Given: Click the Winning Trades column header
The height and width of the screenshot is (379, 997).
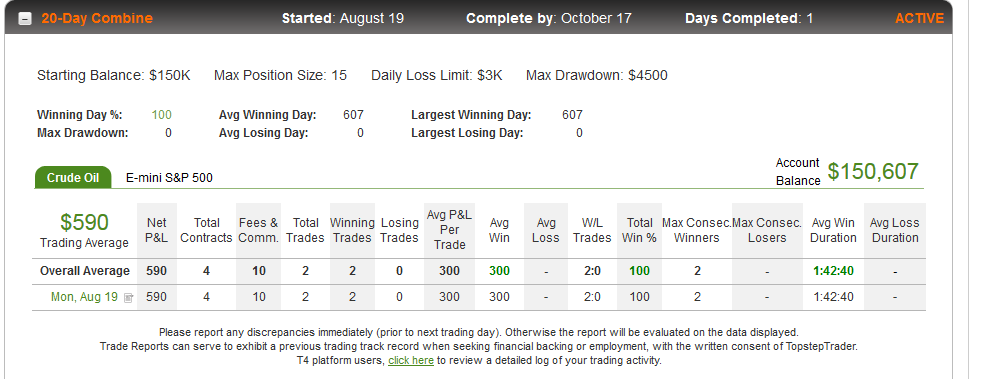Looking at the screenshot, I should pyautogui.click(x=352, y=230).
